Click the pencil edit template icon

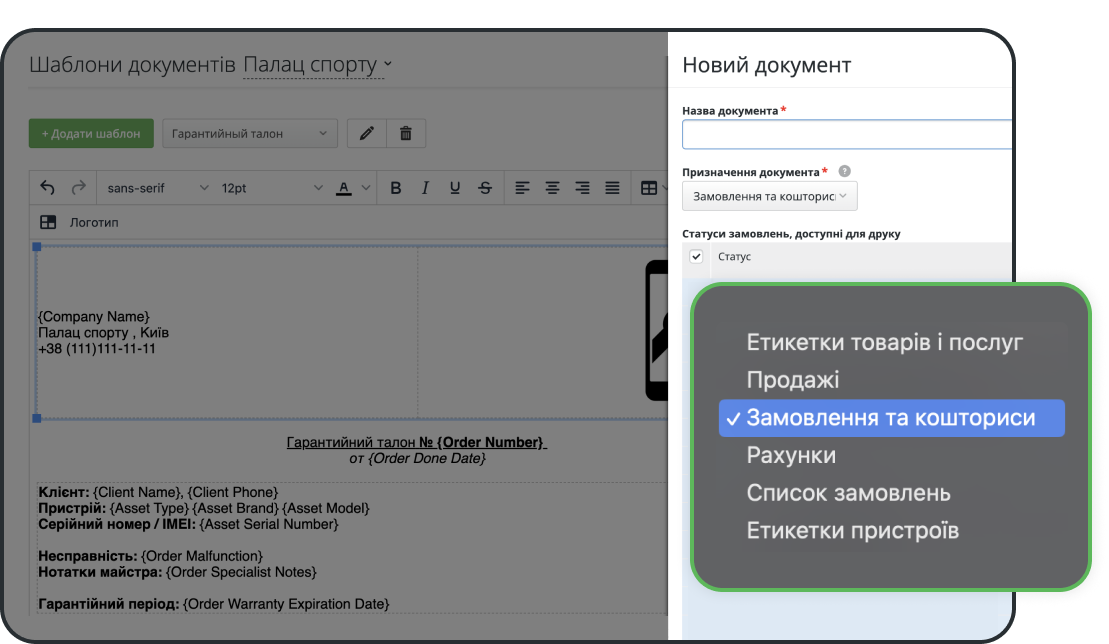366,133
